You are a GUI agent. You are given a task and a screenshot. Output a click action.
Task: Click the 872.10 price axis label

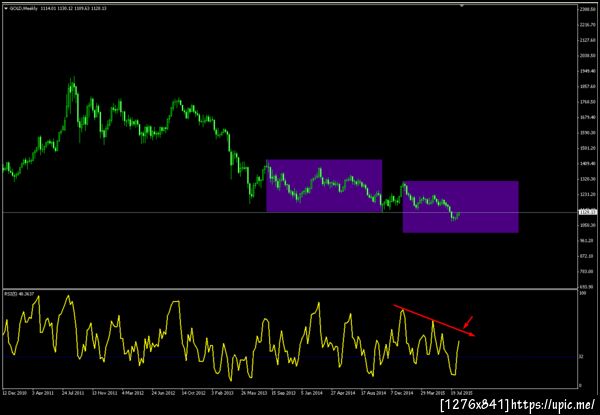589,256
